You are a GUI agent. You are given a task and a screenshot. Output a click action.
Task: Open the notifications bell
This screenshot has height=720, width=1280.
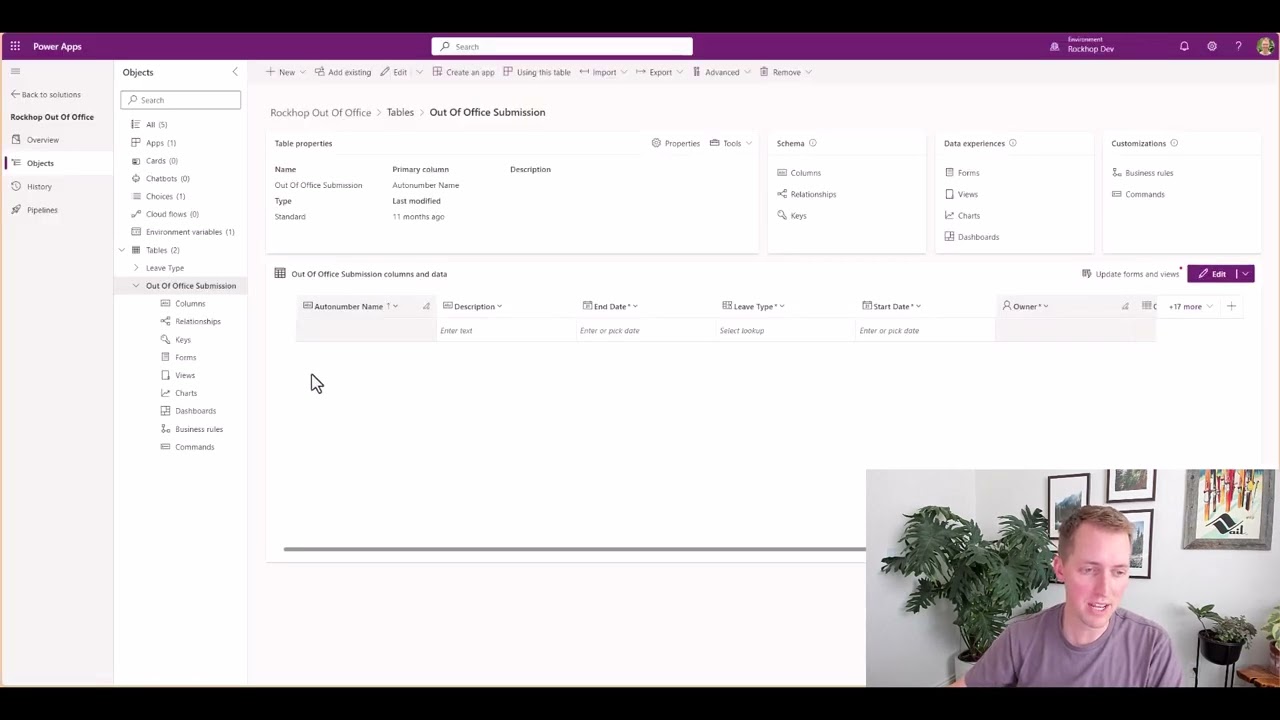(x=1184, y=46)
